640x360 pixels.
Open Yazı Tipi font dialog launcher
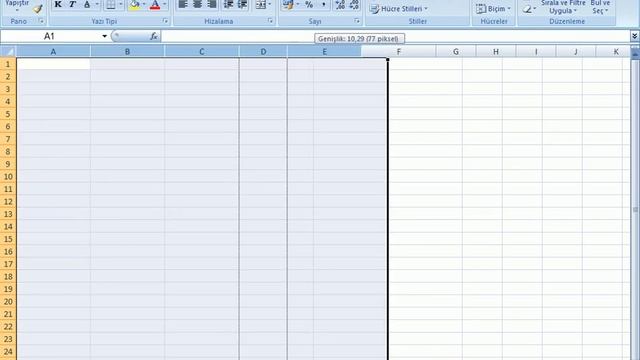(x=165, y=21)
